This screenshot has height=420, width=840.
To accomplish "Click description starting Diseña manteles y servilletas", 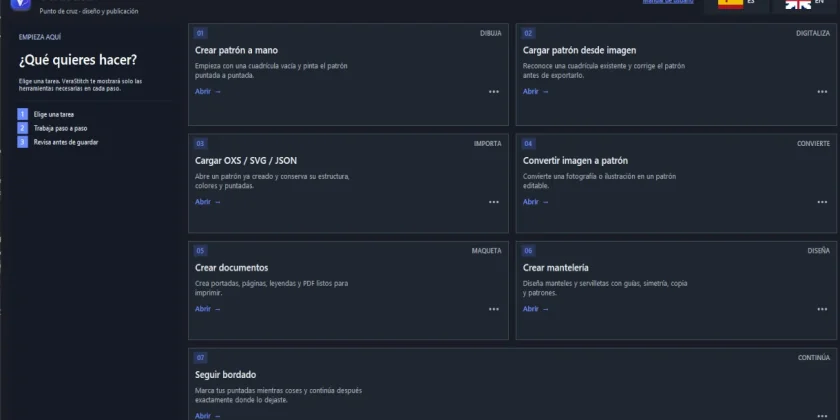I will pyautogui.click(x=605, y=288).
